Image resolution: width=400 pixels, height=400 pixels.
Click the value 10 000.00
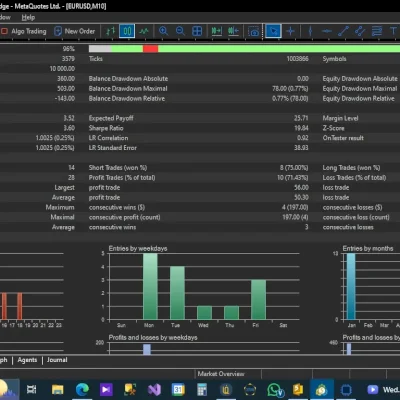62,69
